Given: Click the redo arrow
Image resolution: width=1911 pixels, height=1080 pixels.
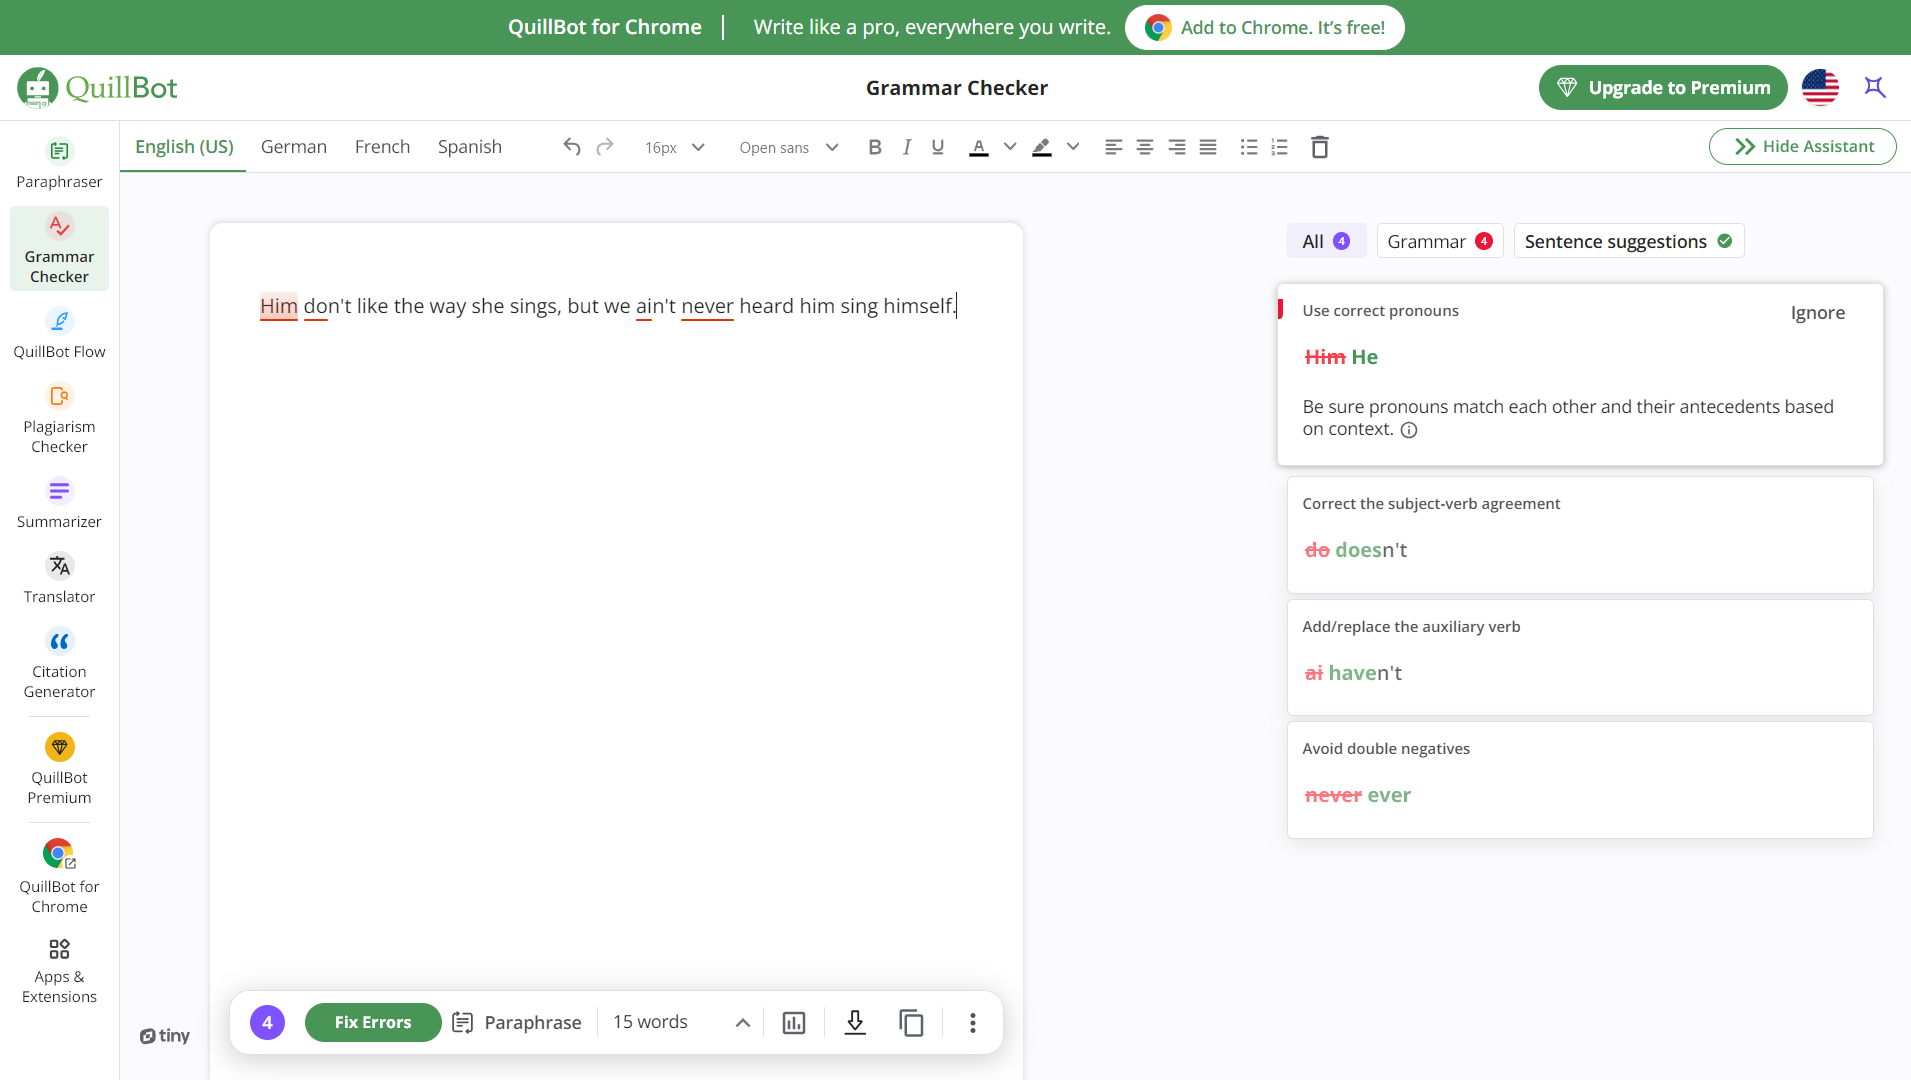Looking at the screenshot, I should tap(605, 147).
